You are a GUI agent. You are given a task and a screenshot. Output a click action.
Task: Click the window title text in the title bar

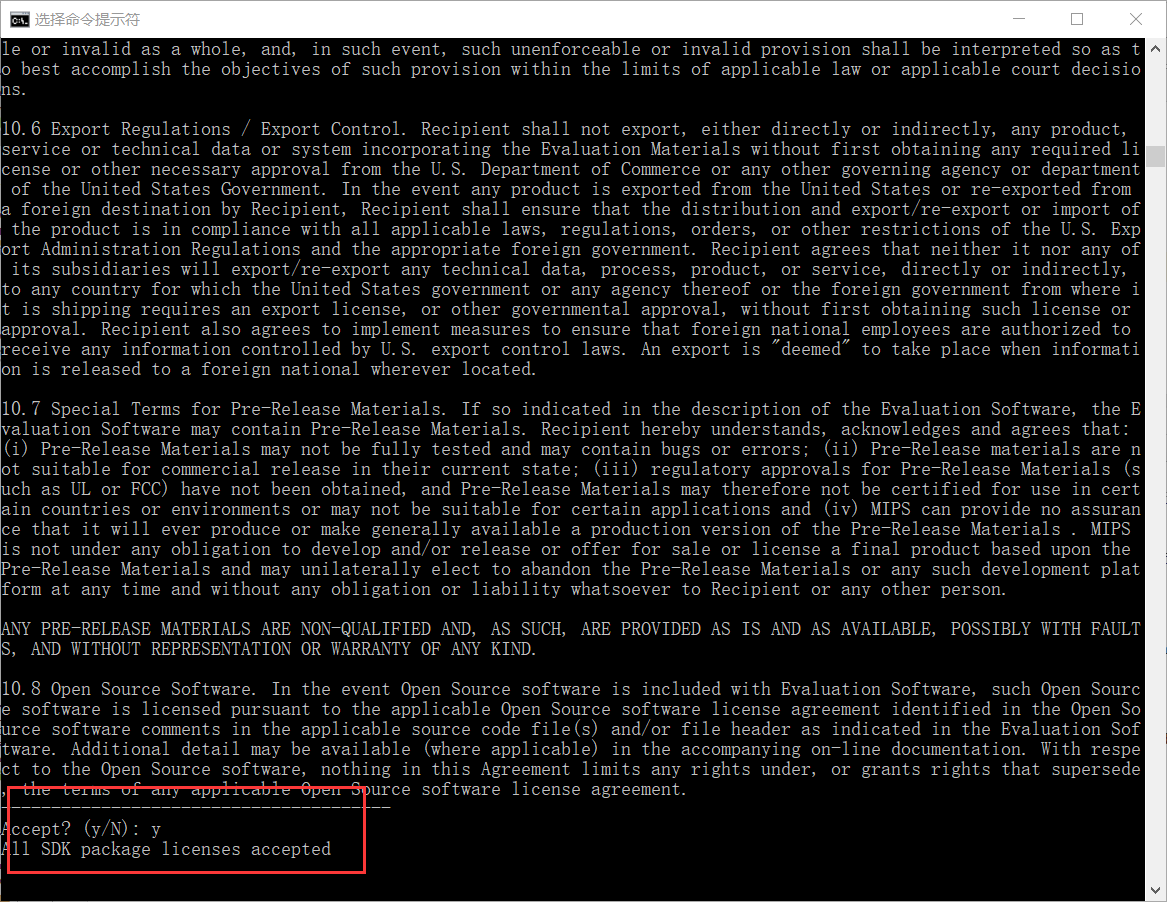[x=87, y=19]
